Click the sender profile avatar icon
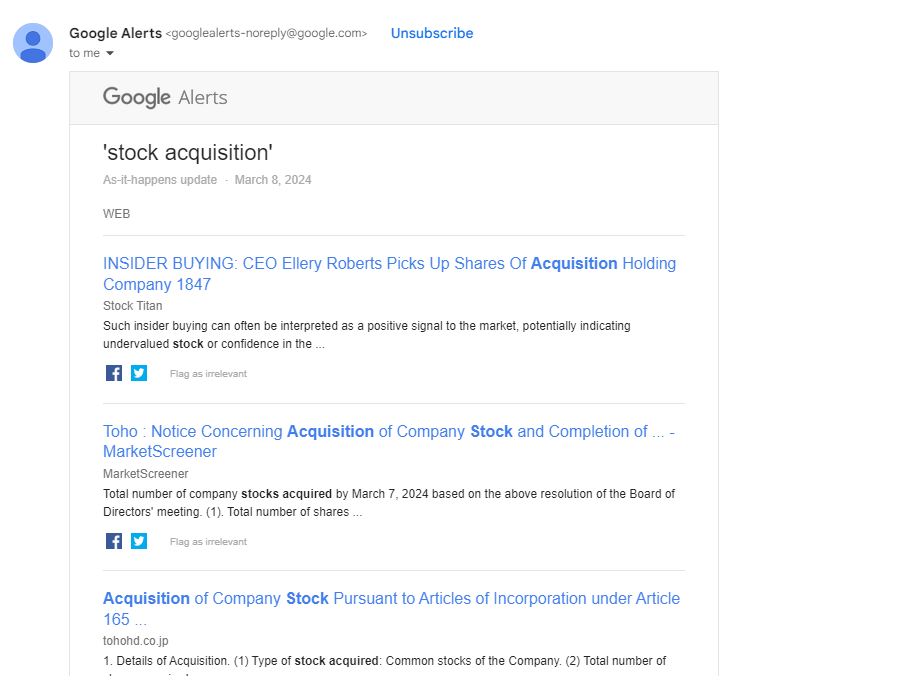The height and width of the screenshot is (676, 900). (33, 43)
